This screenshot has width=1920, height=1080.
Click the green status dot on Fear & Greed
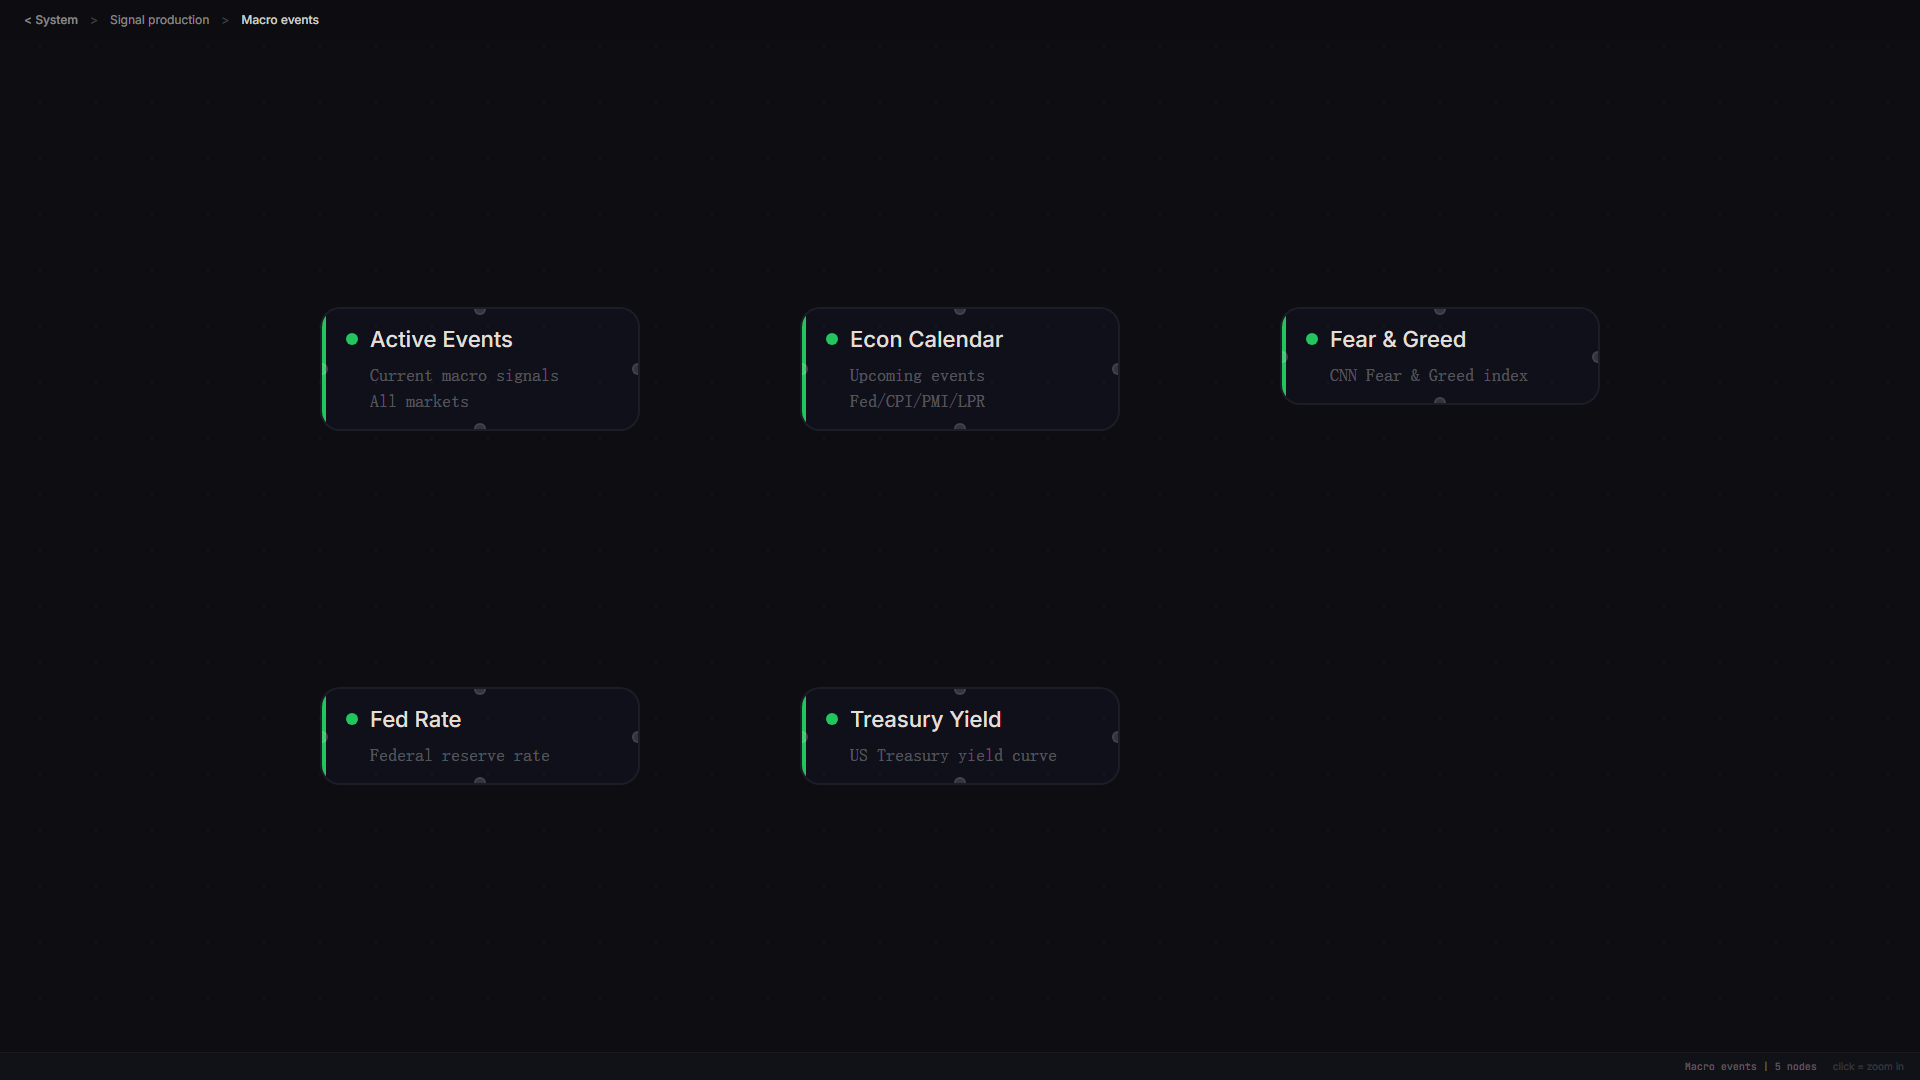coord(1312,339)
